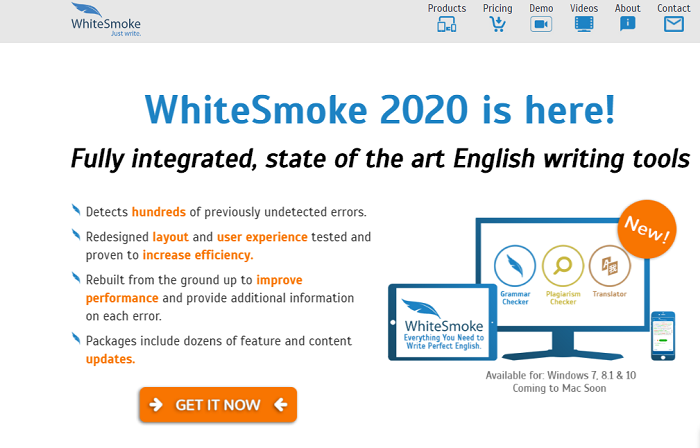700x448 pixels.
Task: Open the Products menu label
Action: (x=446, y=8)
